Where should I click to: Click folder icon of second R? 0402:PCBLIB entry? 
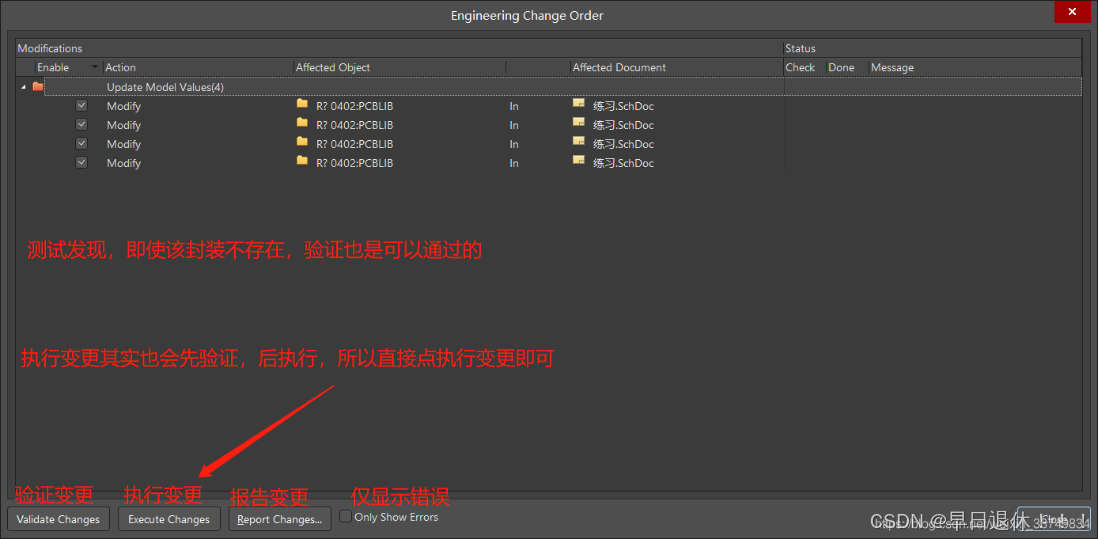click(302, 122)
